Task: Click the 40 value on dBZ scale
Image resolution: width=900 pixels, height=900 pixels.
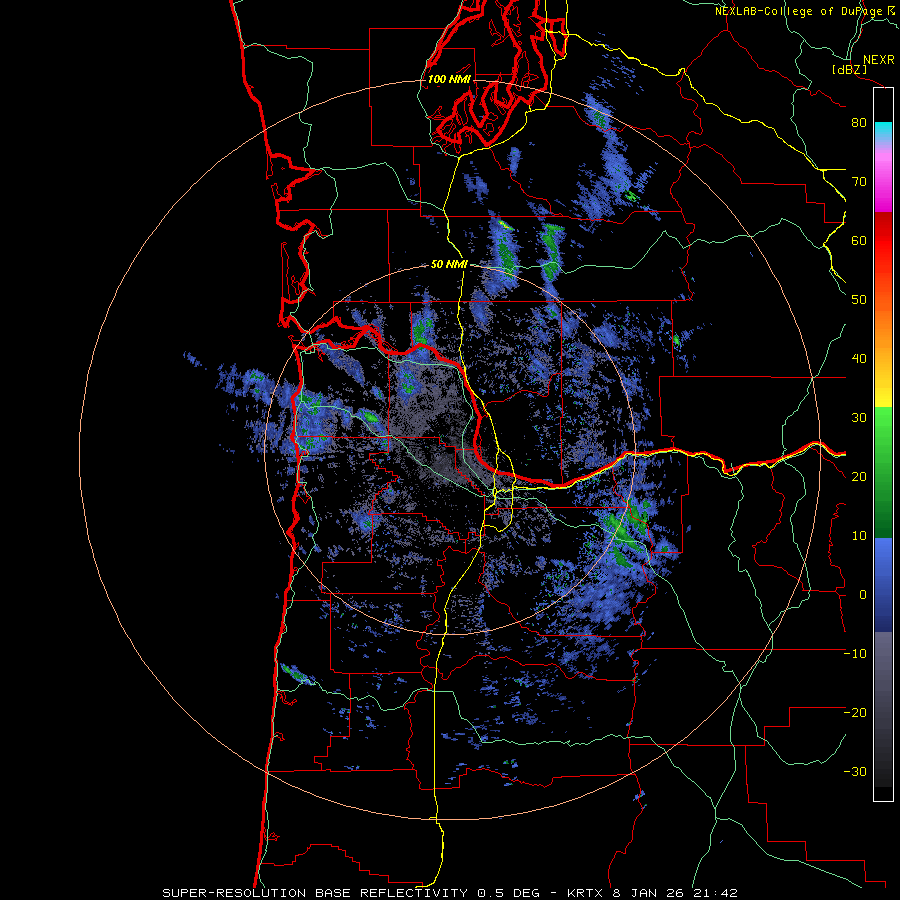Action: pos(859,359)
